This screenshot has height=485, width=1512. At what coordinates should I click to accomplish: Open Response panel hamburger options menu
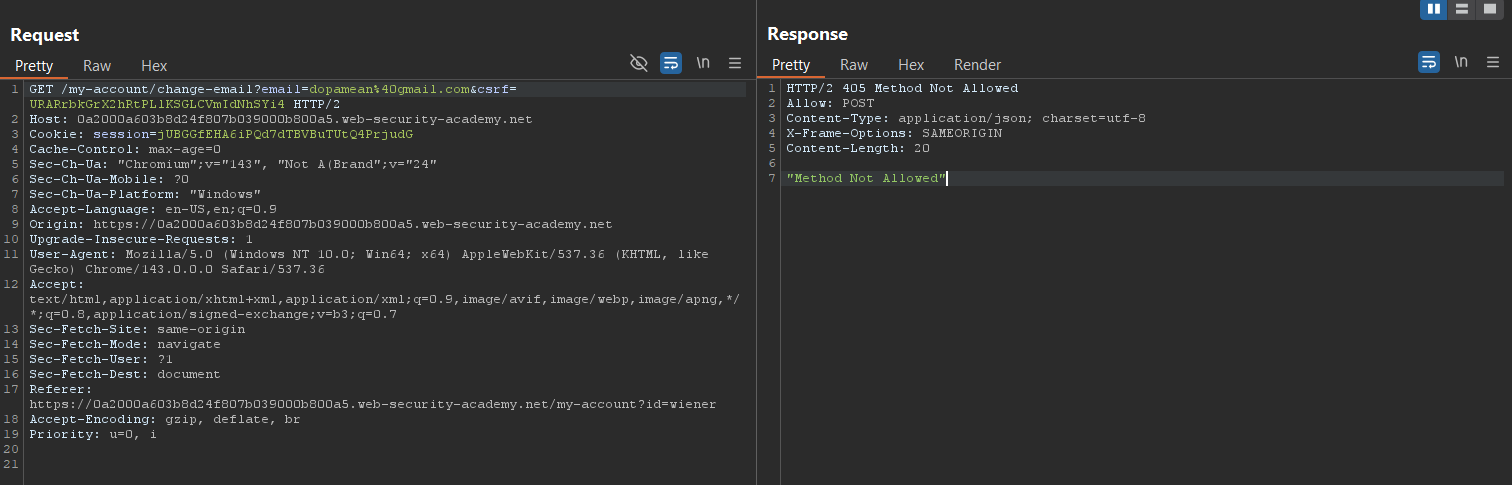[x=1493, y=62]
